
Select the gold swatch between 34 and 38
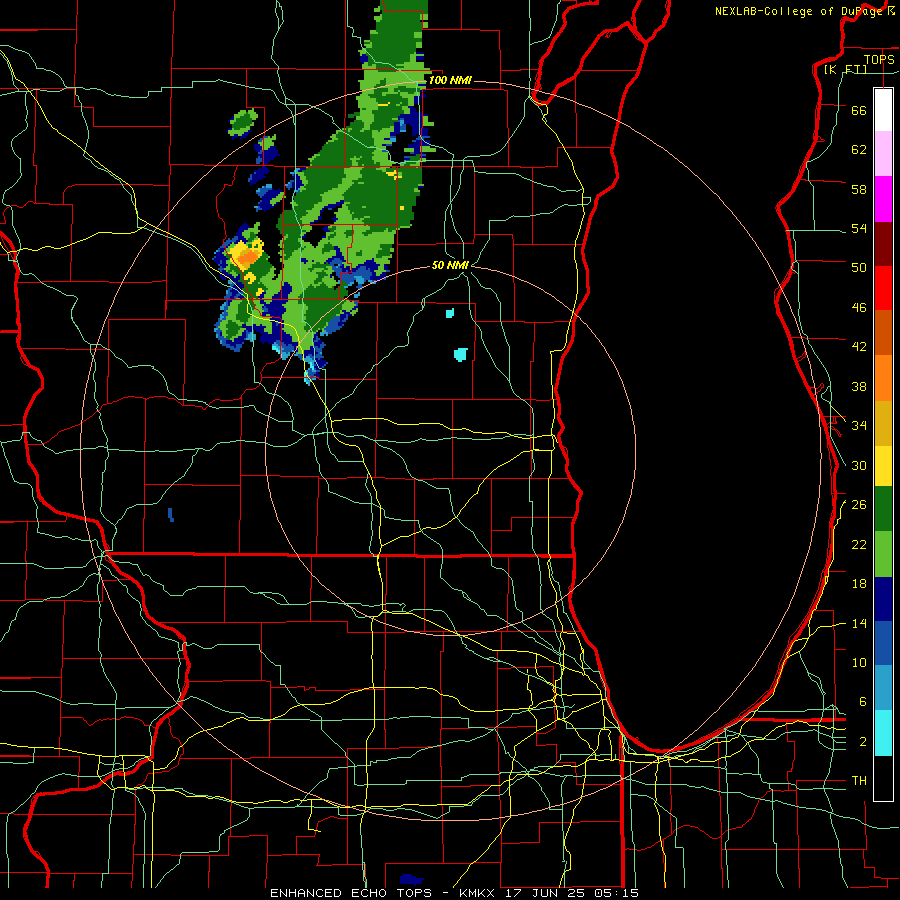[883, 423]
